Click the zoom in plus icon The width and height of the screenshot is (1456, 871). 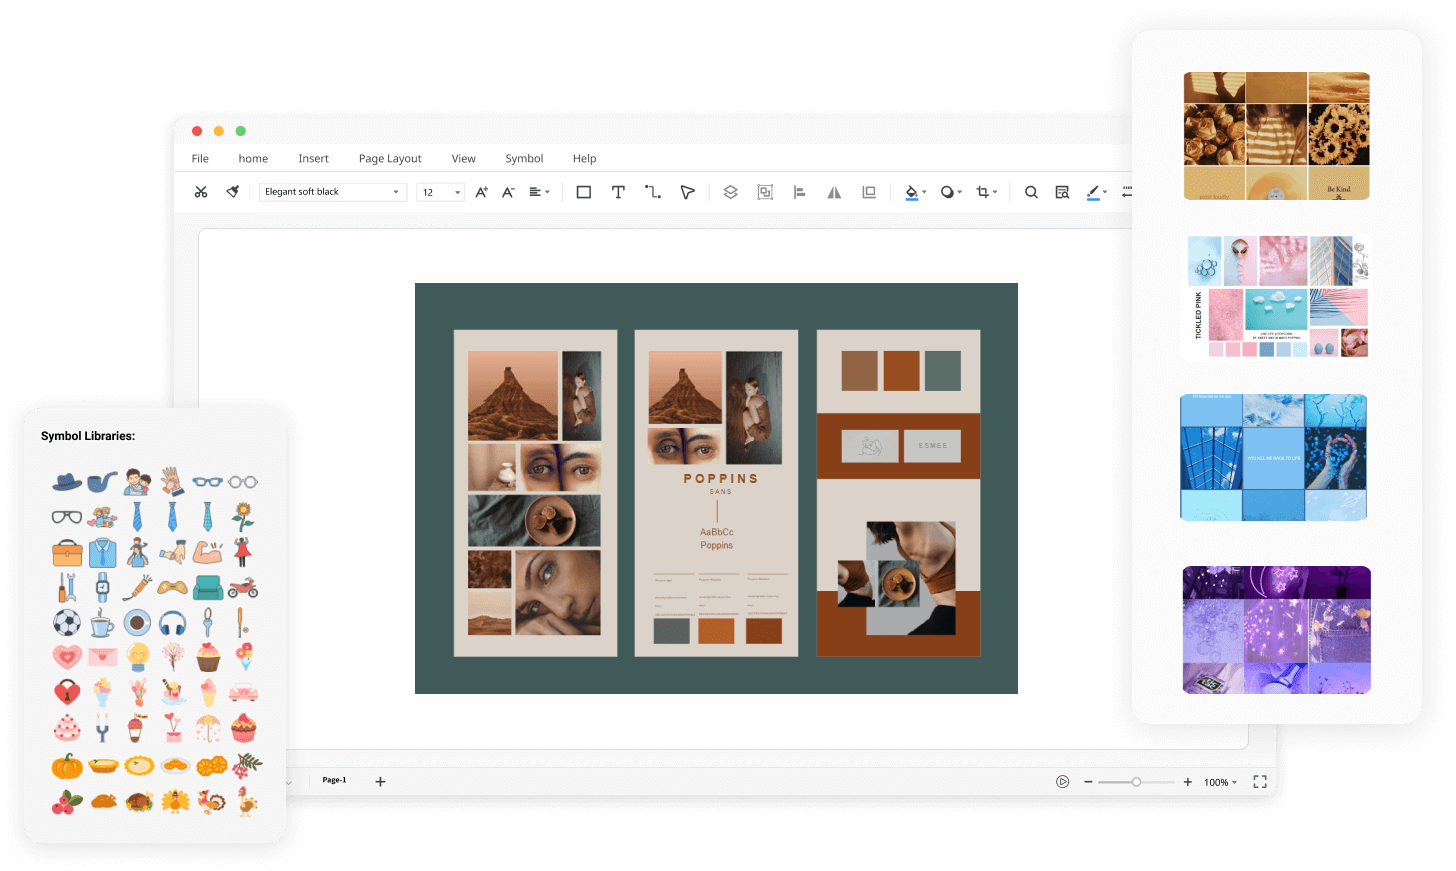click(1188, 782)
